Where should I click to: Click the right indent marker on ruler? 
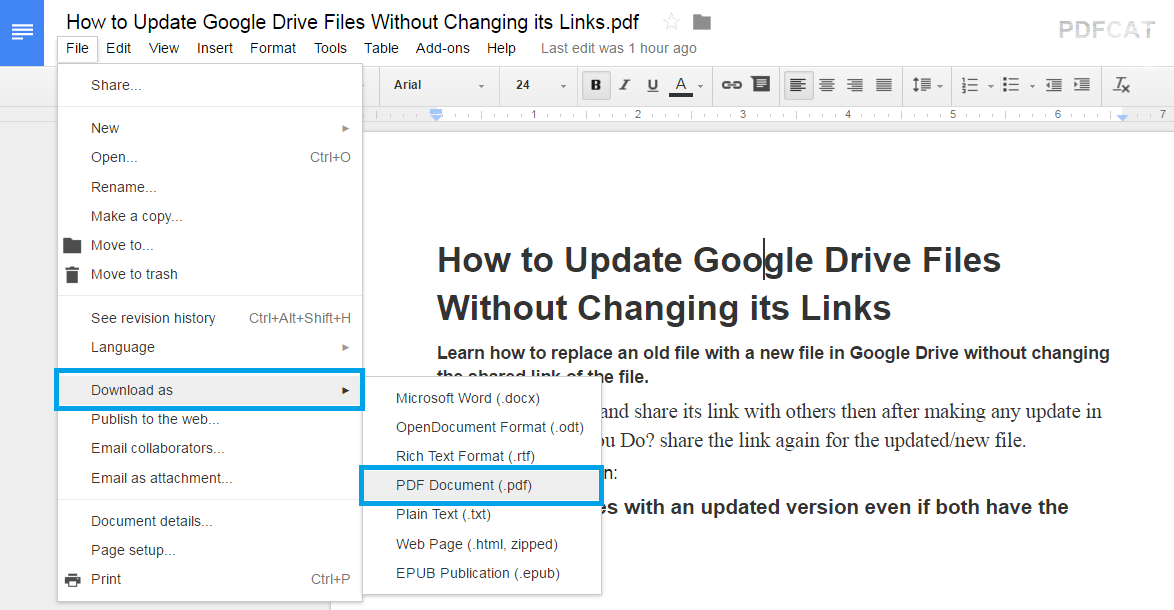[x=1122, y=118]
